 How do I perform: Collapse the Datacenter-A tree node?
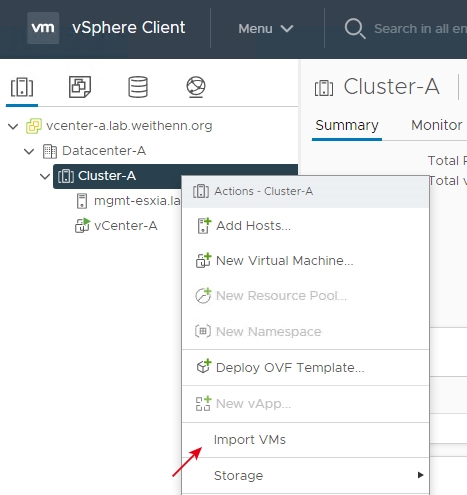tap(29, 151)
